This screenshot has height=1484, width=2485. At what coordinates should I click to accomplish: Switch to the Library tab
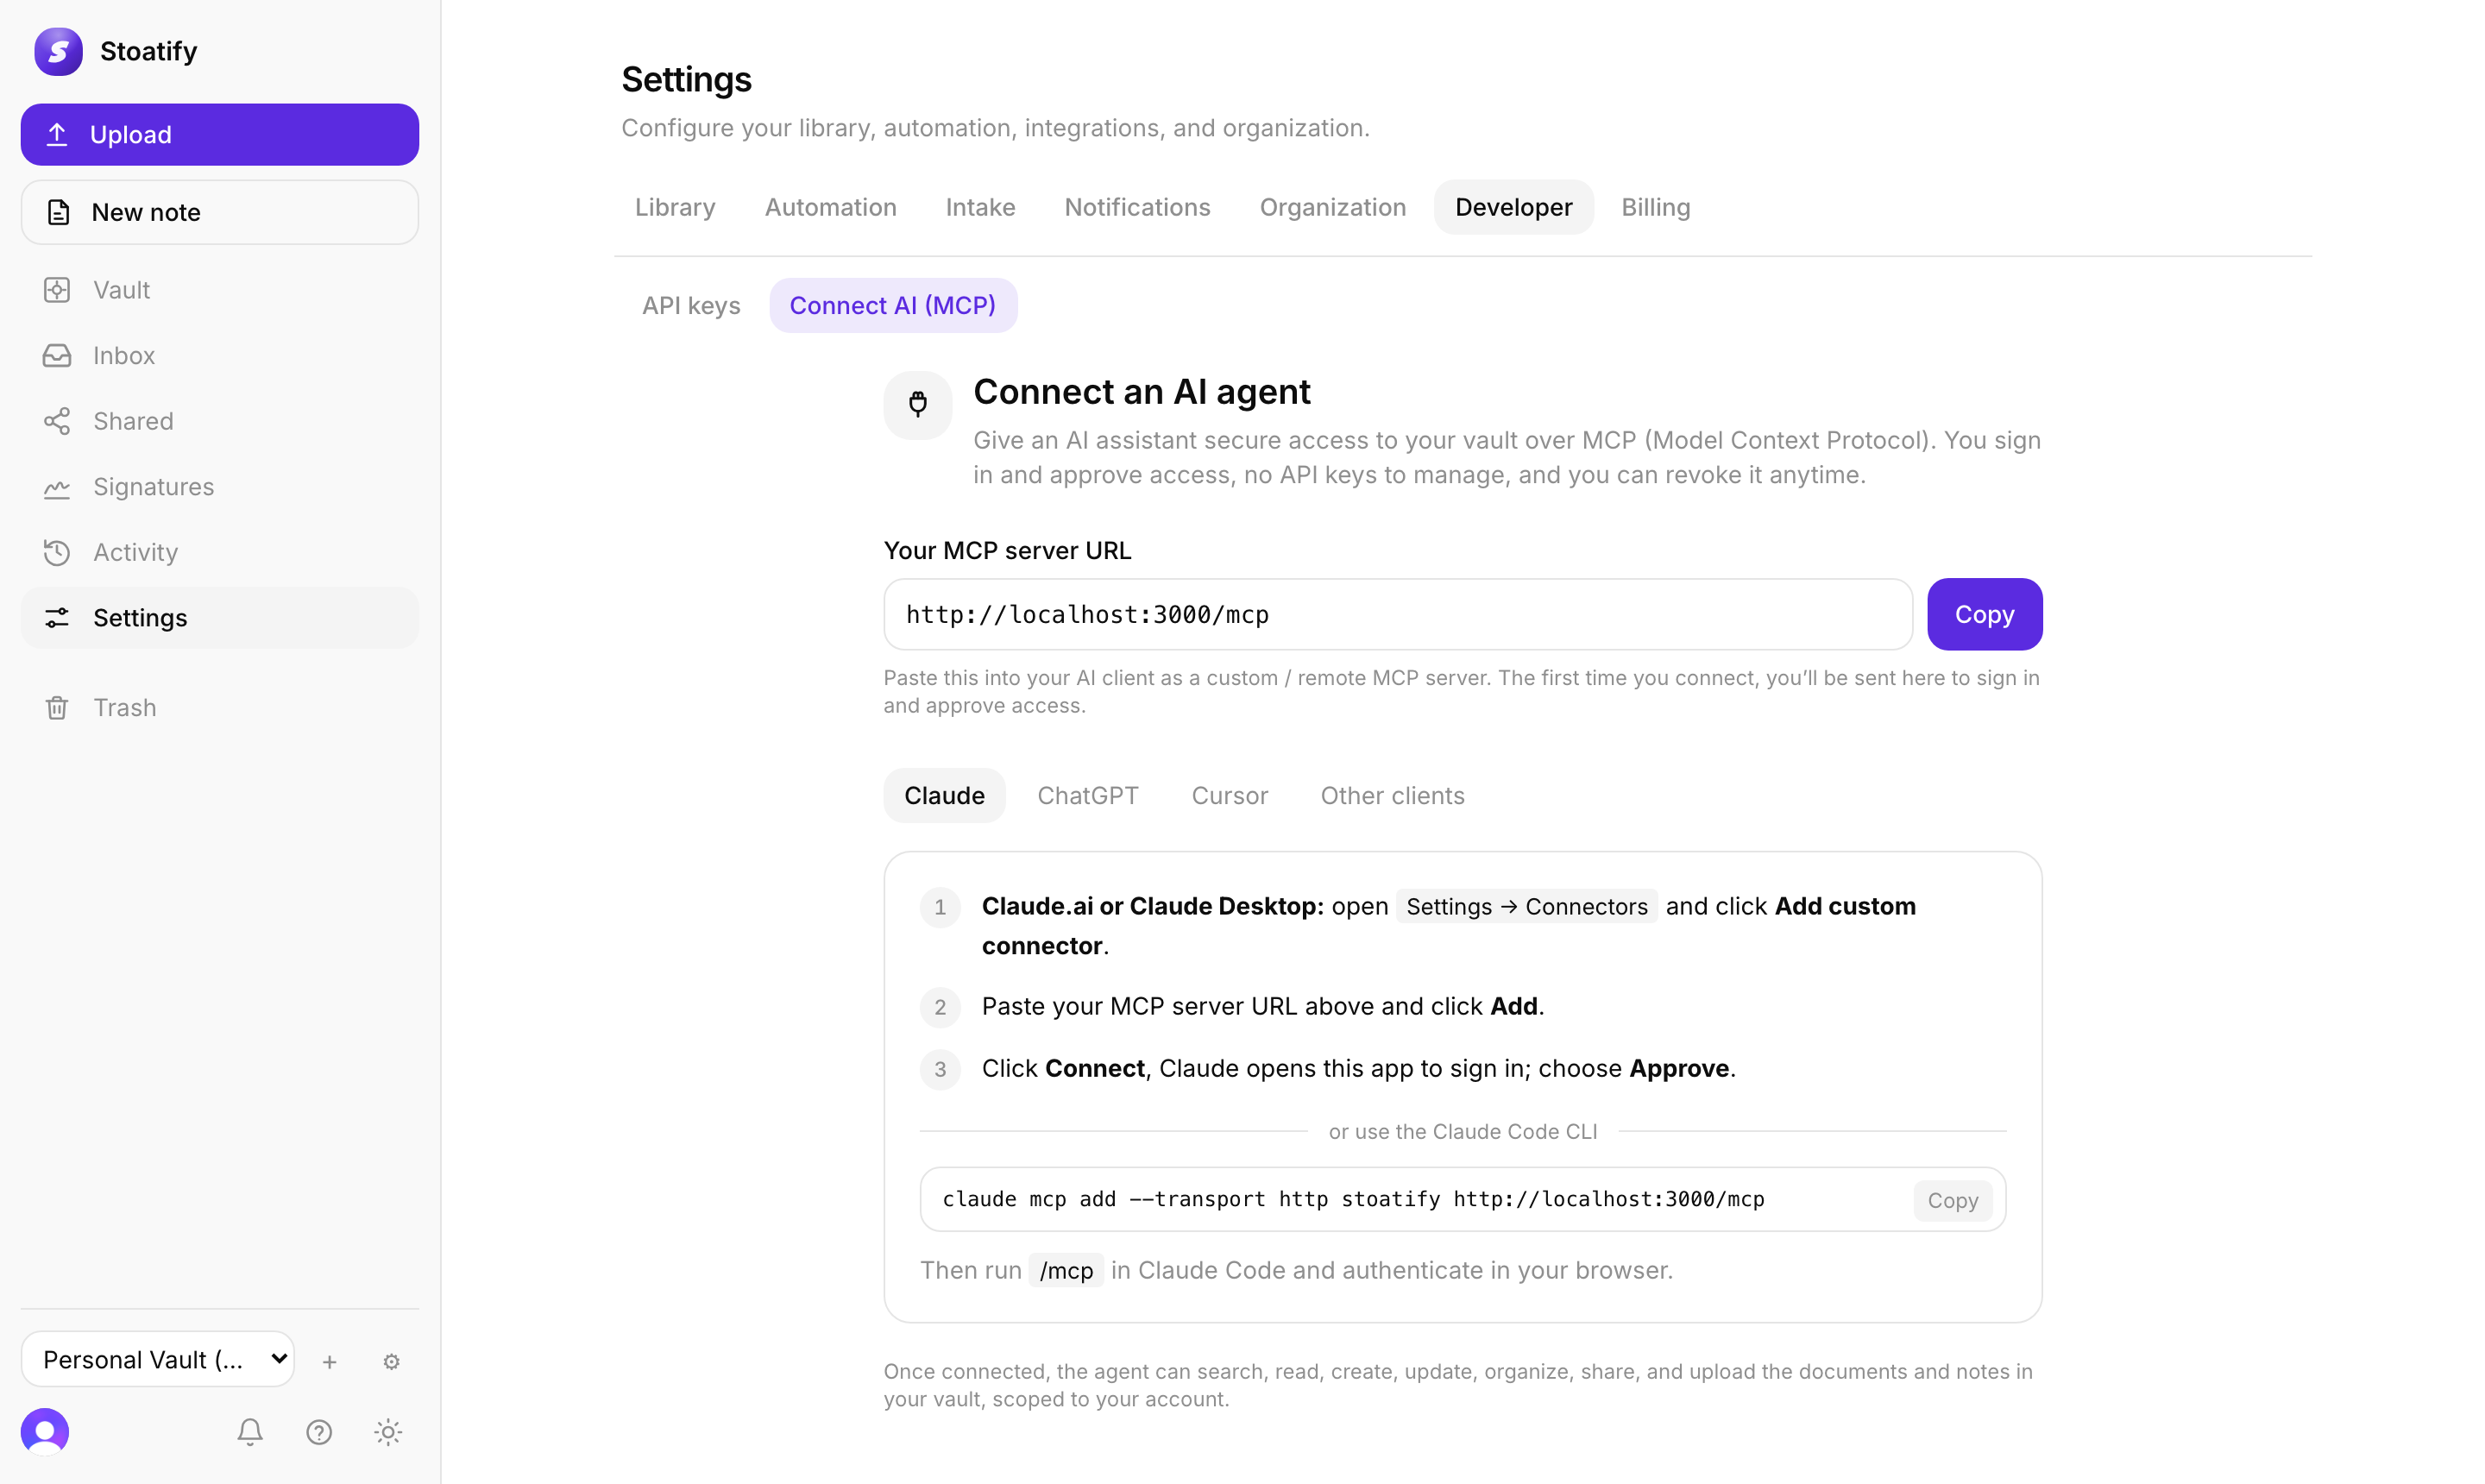coord(675,207)
